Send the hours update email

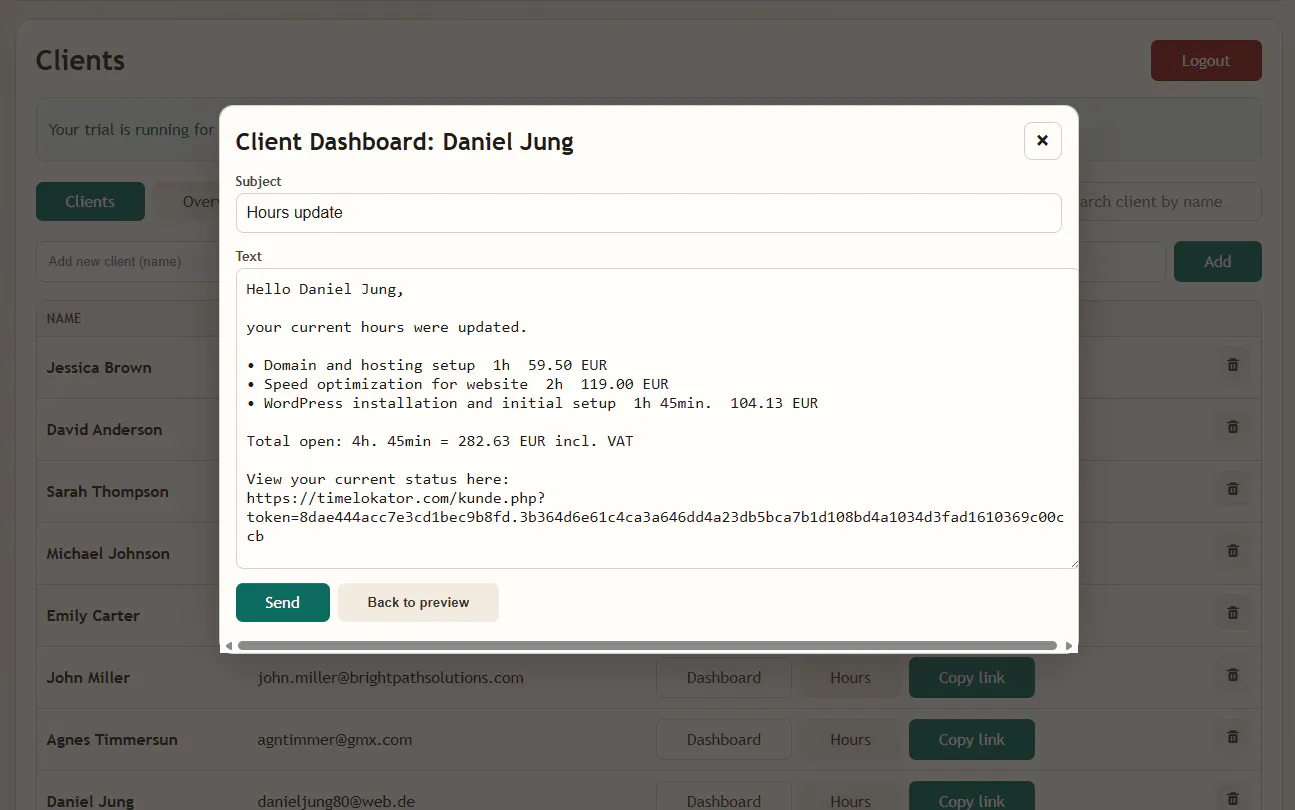[283, 602]
